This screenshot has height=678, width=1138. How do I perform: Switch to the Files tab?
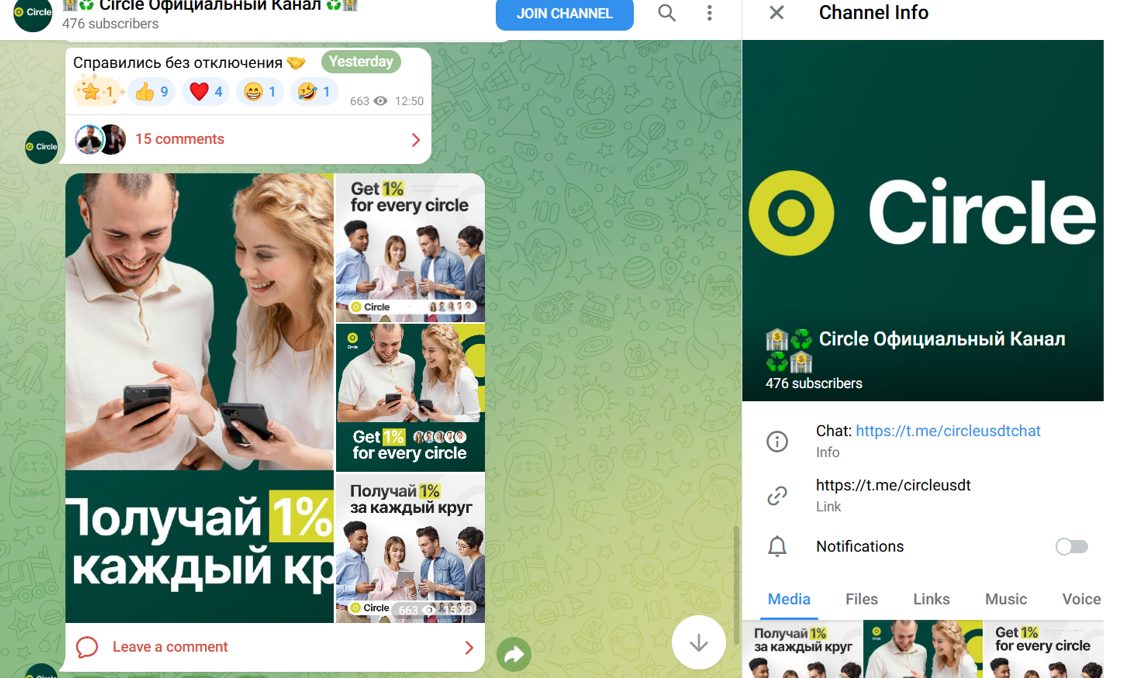(x=861, y=599)
